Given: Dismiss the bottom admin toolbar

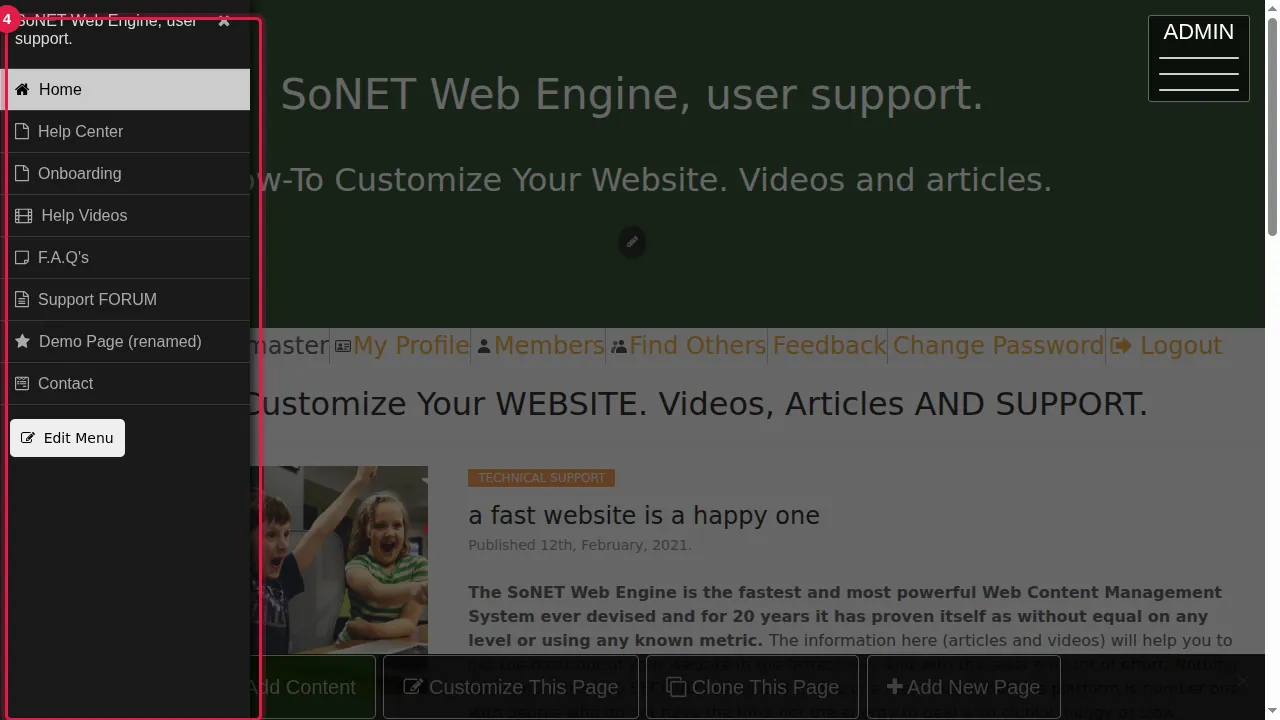Looking at the screenshot, I should [x=1242, y=681].
